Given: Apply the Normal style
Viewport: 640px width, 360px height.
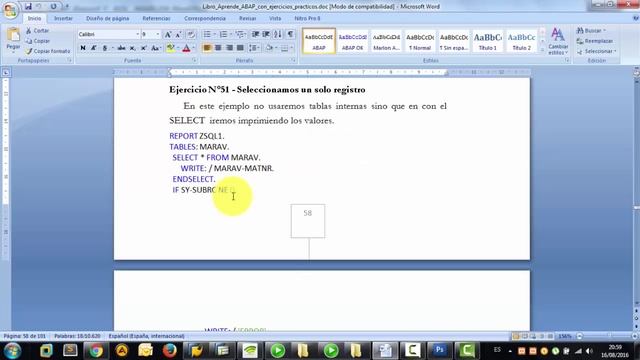Looking at the screenshot, I should [x=420, y=41].
